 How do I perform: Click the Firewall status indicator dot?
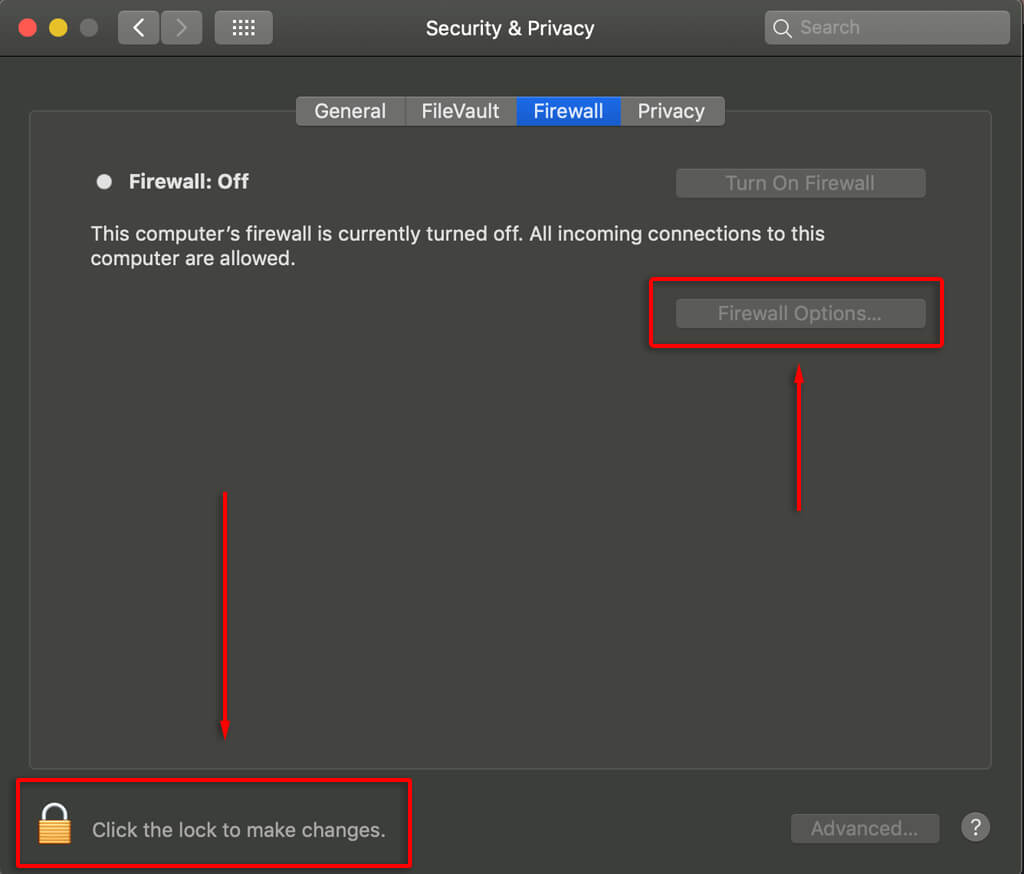pyautogui.click(x=104, y=182)
